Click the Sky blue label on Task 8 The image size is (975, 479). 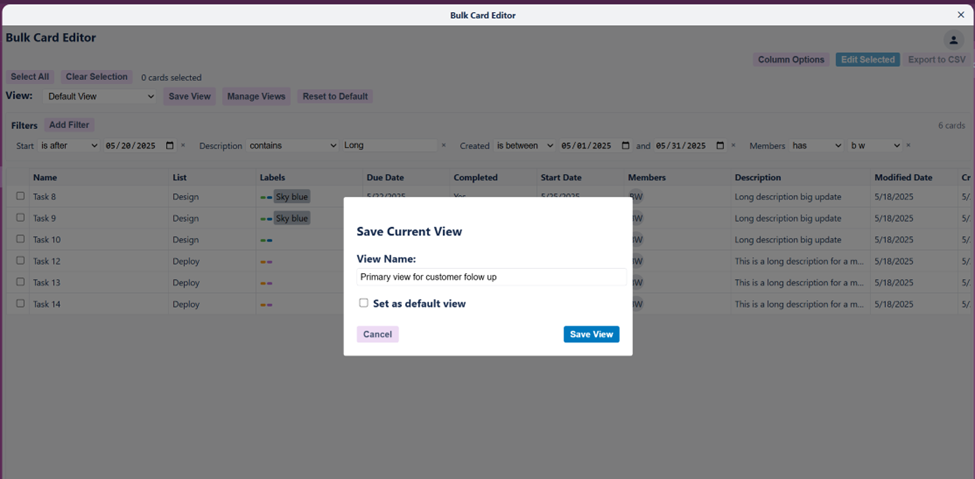[292, 197]
